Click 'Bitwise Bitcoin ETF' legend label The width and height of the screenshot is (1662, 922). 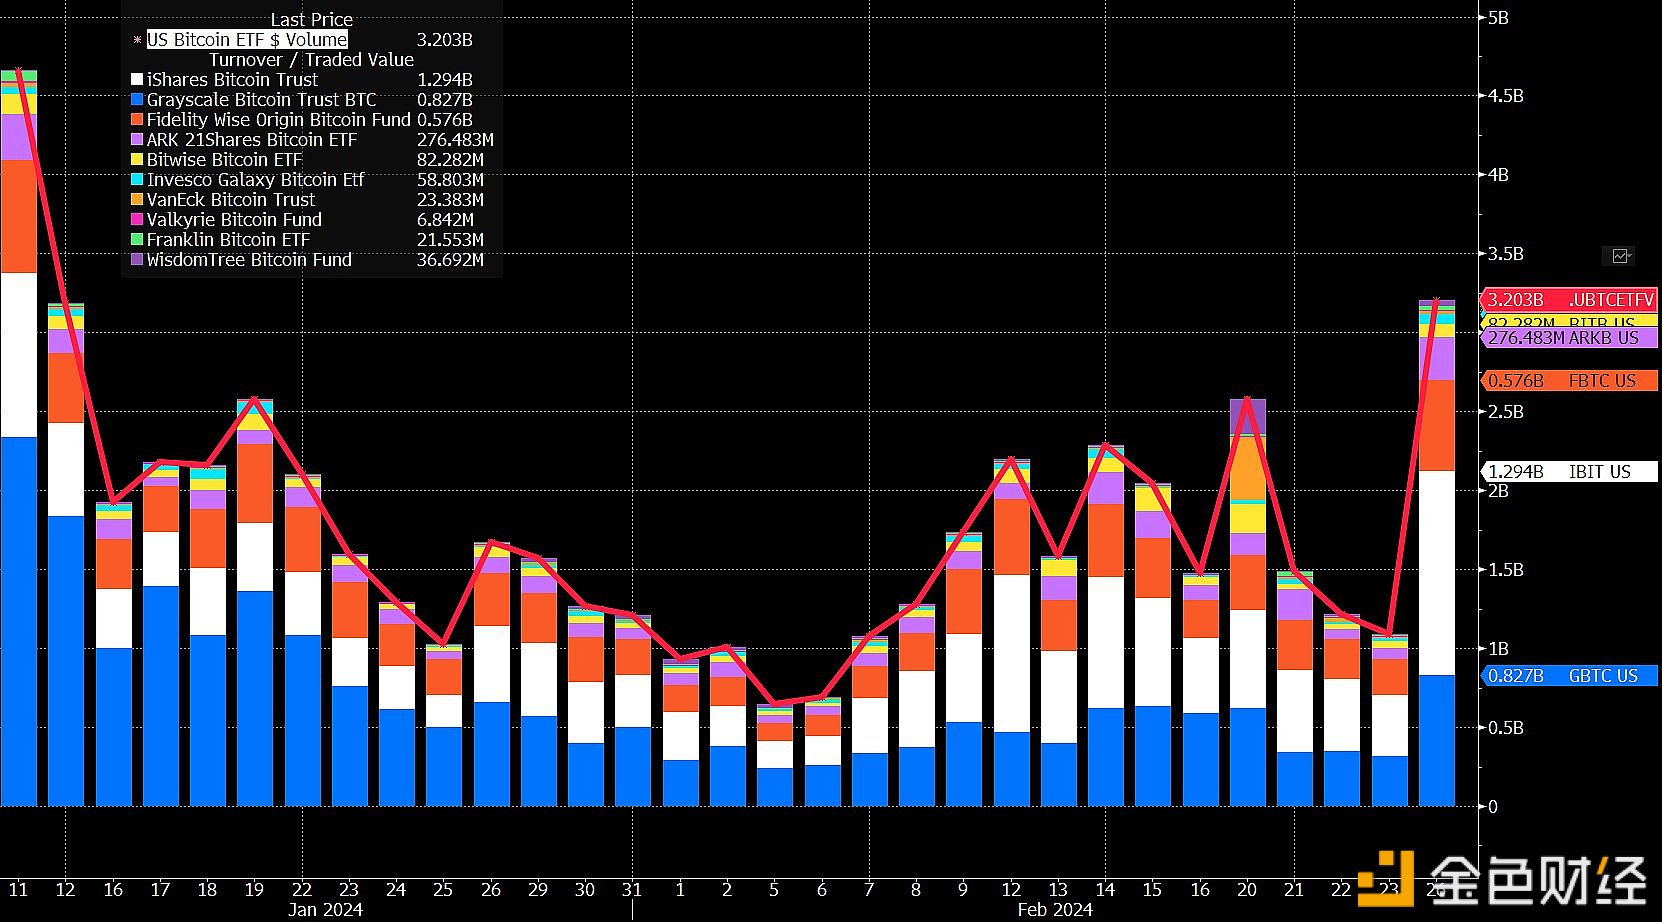[225, 159]
